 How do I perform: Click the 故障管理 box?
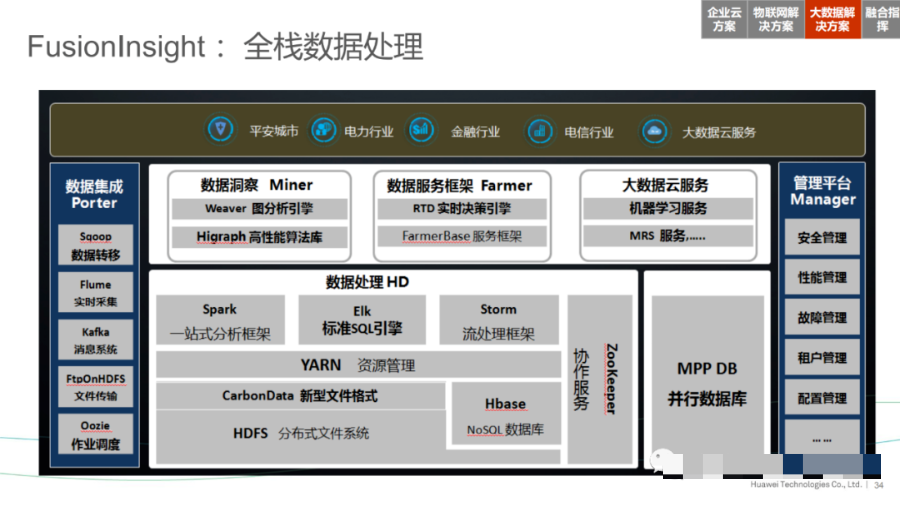click(822, 318)
